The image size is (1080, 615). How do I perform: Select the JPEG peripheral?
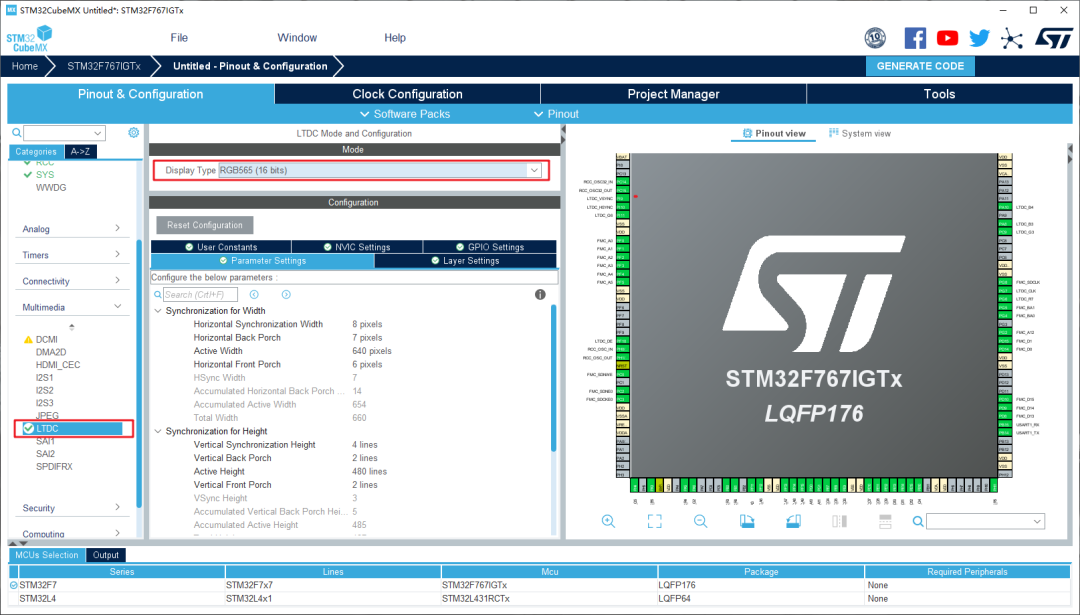pos(47,416)
